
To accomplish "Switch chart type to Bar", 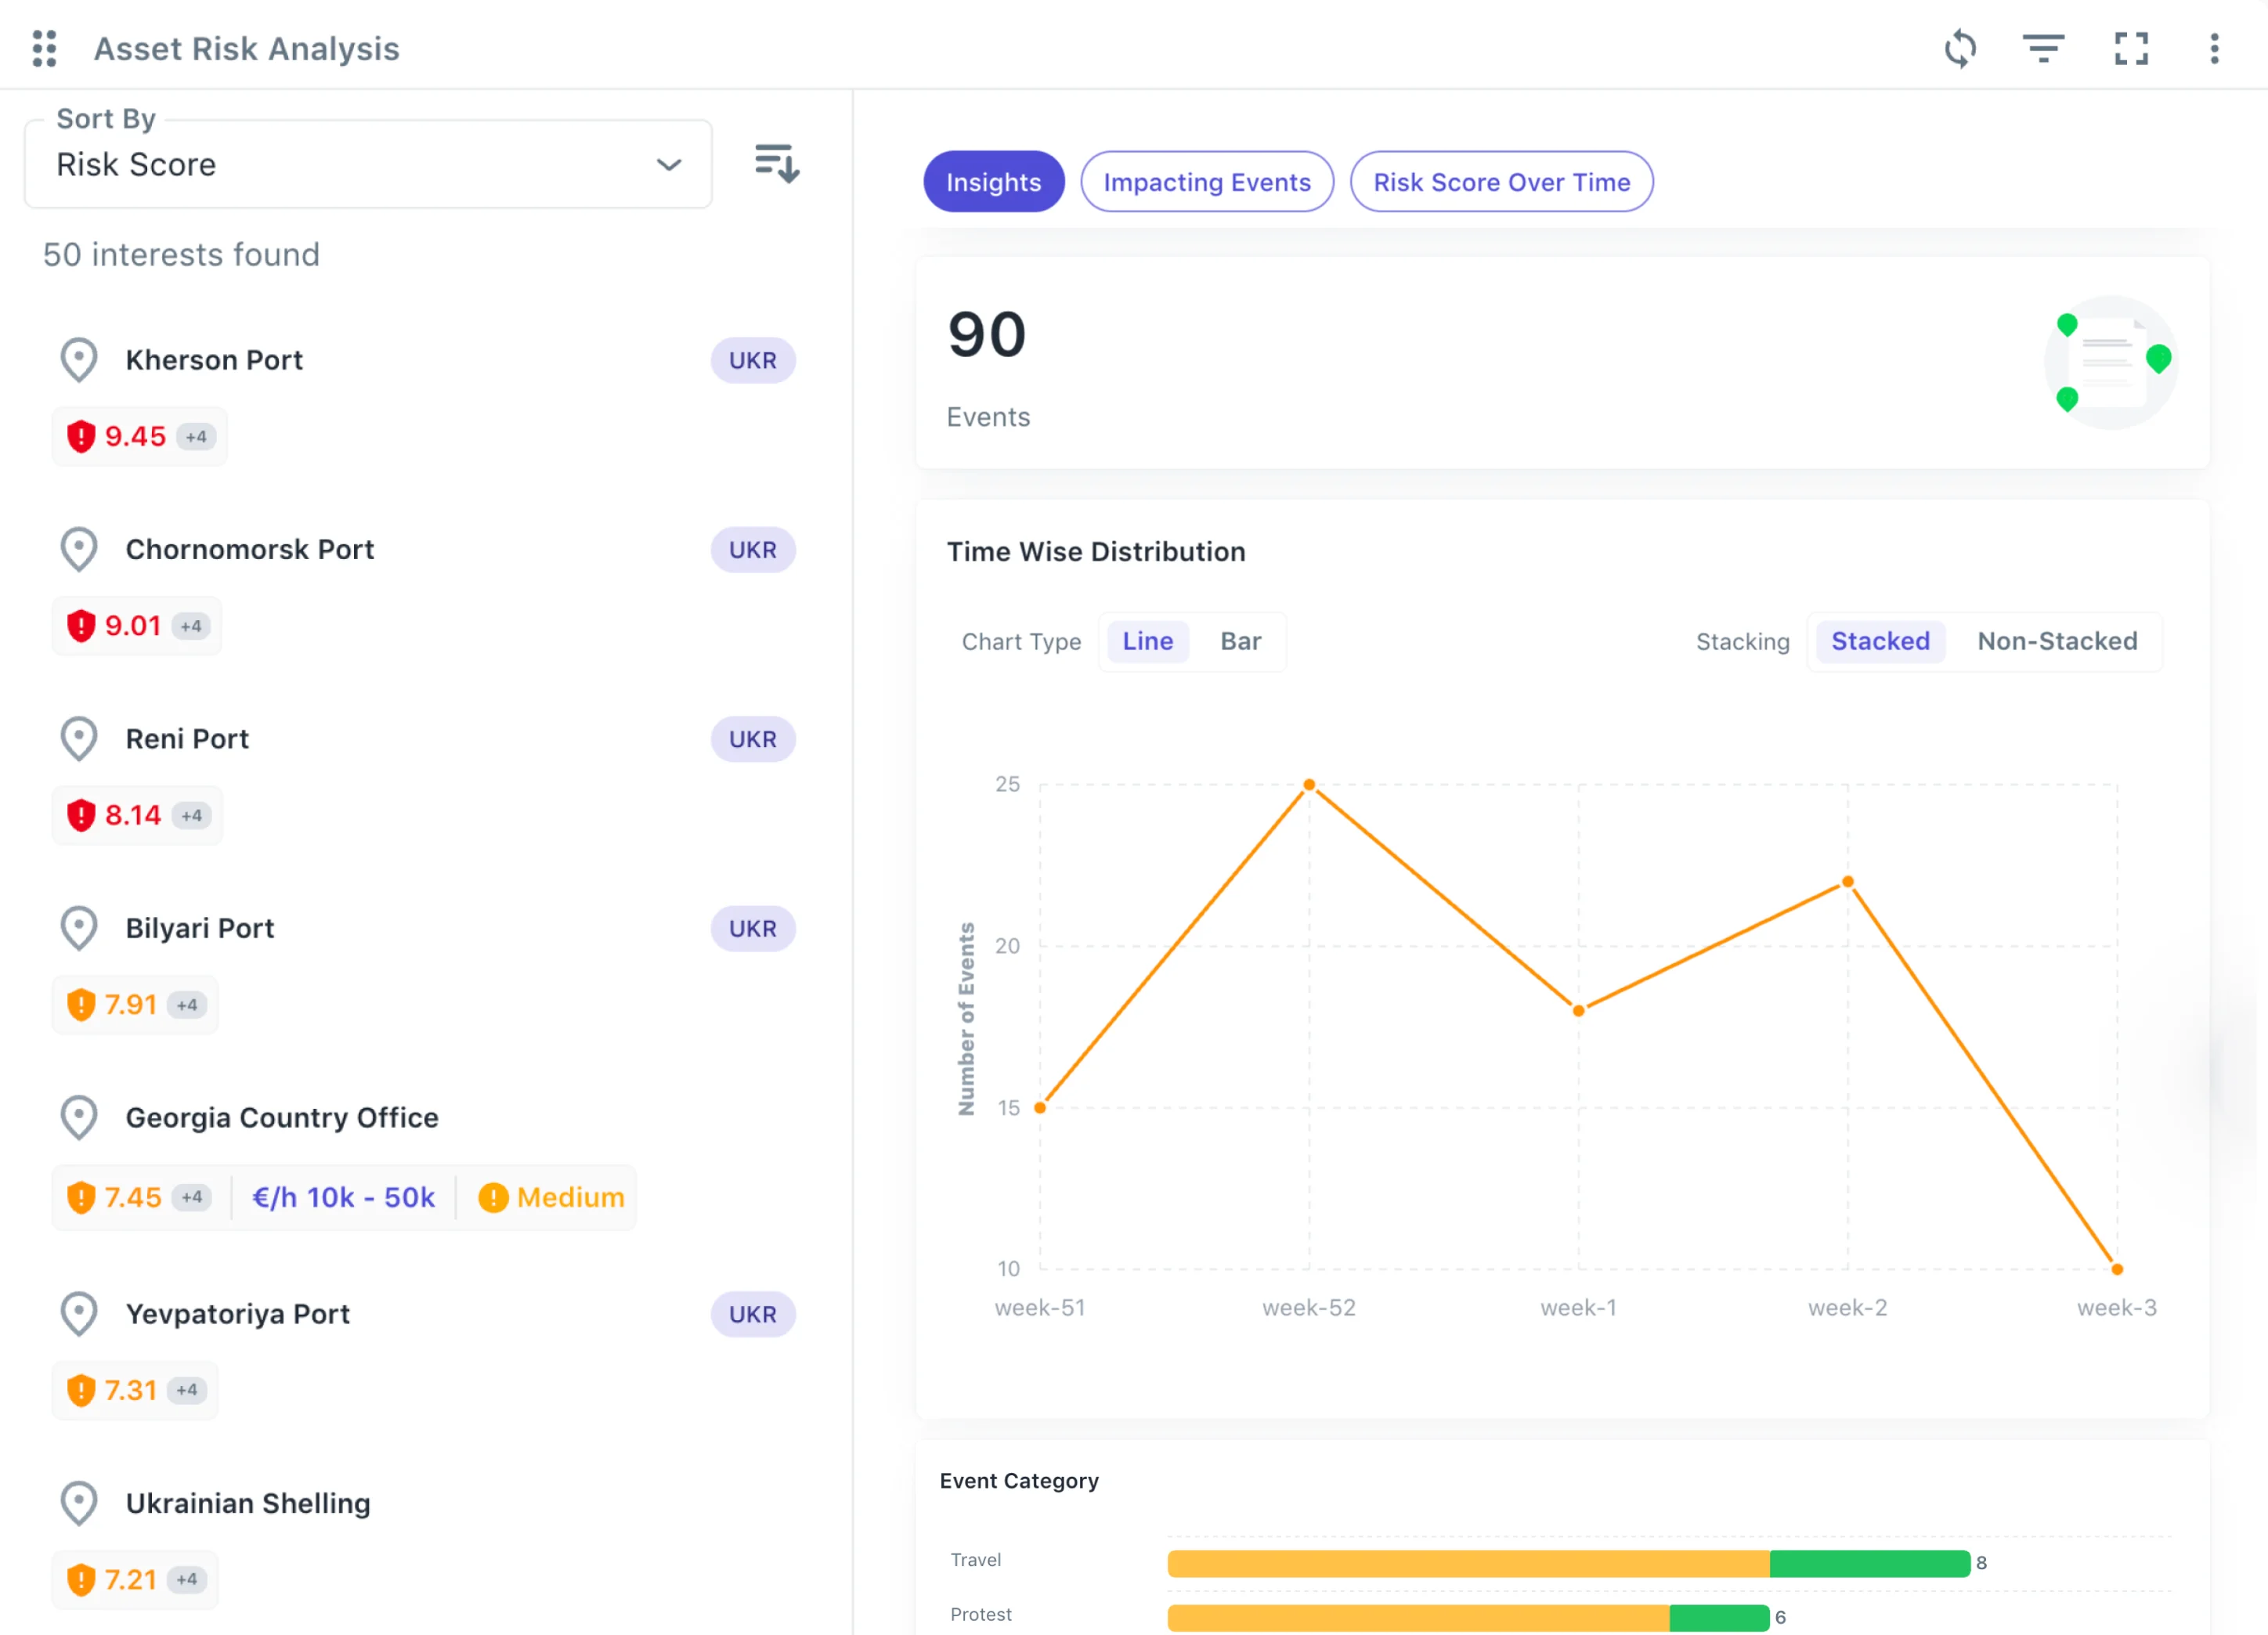I will click(1240, 641).
